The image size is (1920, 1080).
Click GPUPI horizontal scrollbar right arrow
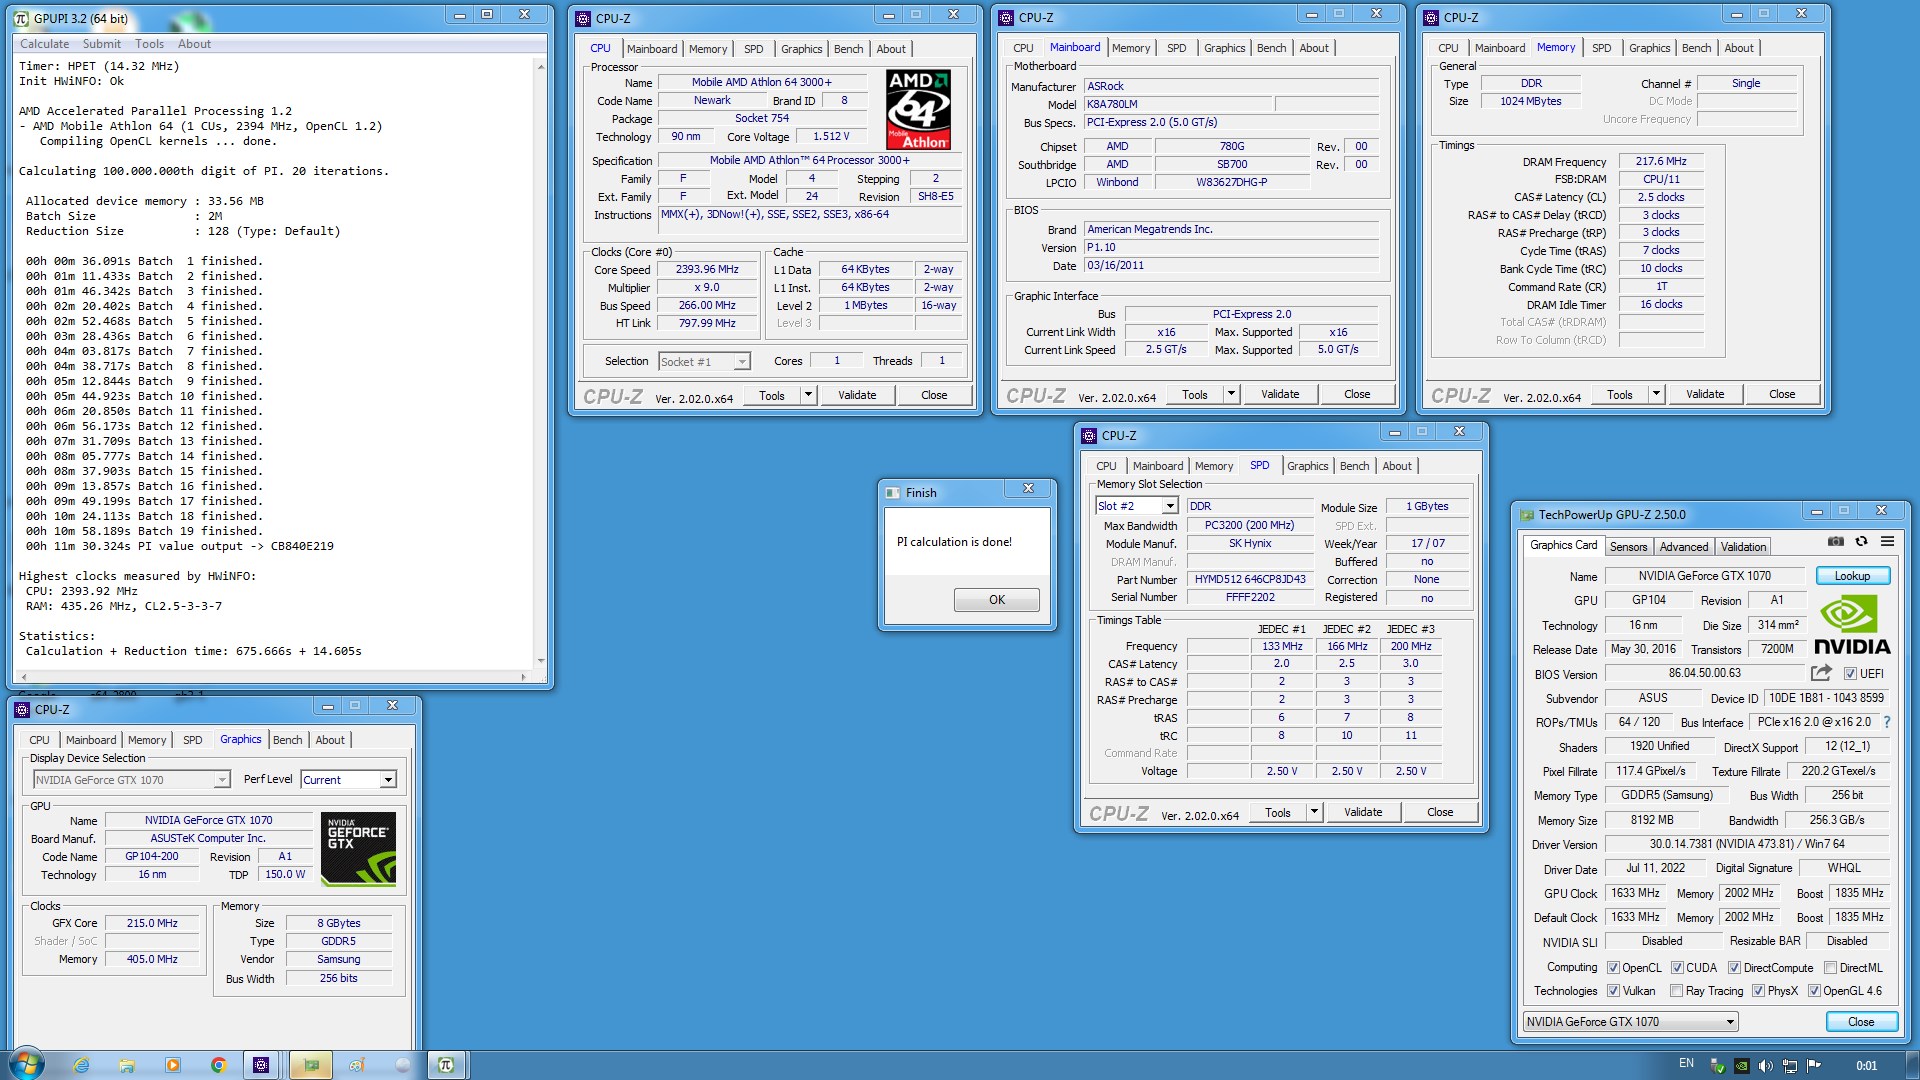point(524,677)
